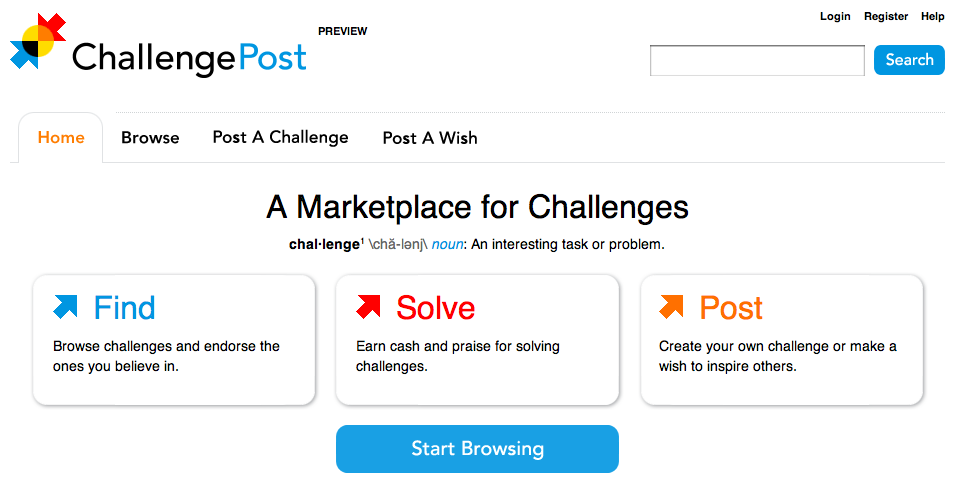
Task: Click the Find heading text
Action: tap(124, 308)
